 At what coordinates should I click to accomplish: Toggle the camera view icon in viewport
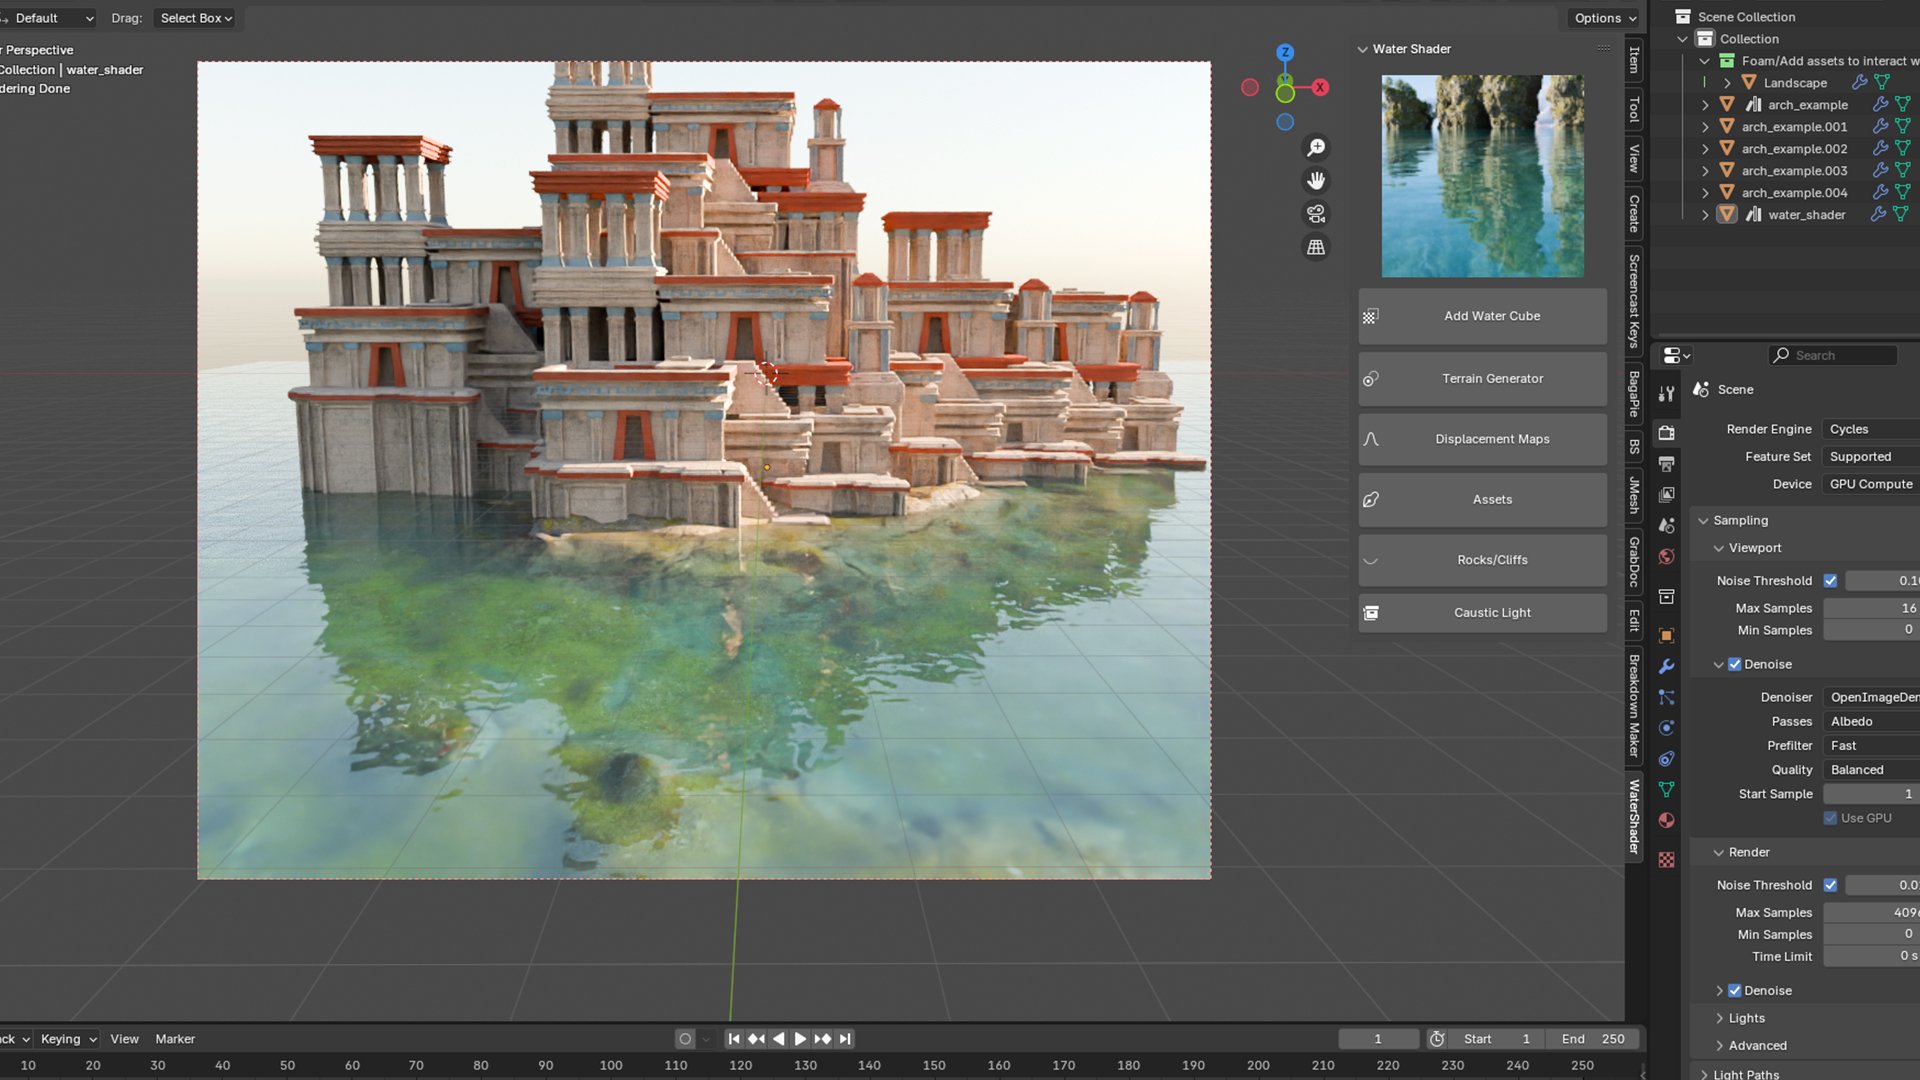[x=1316, y=213]
